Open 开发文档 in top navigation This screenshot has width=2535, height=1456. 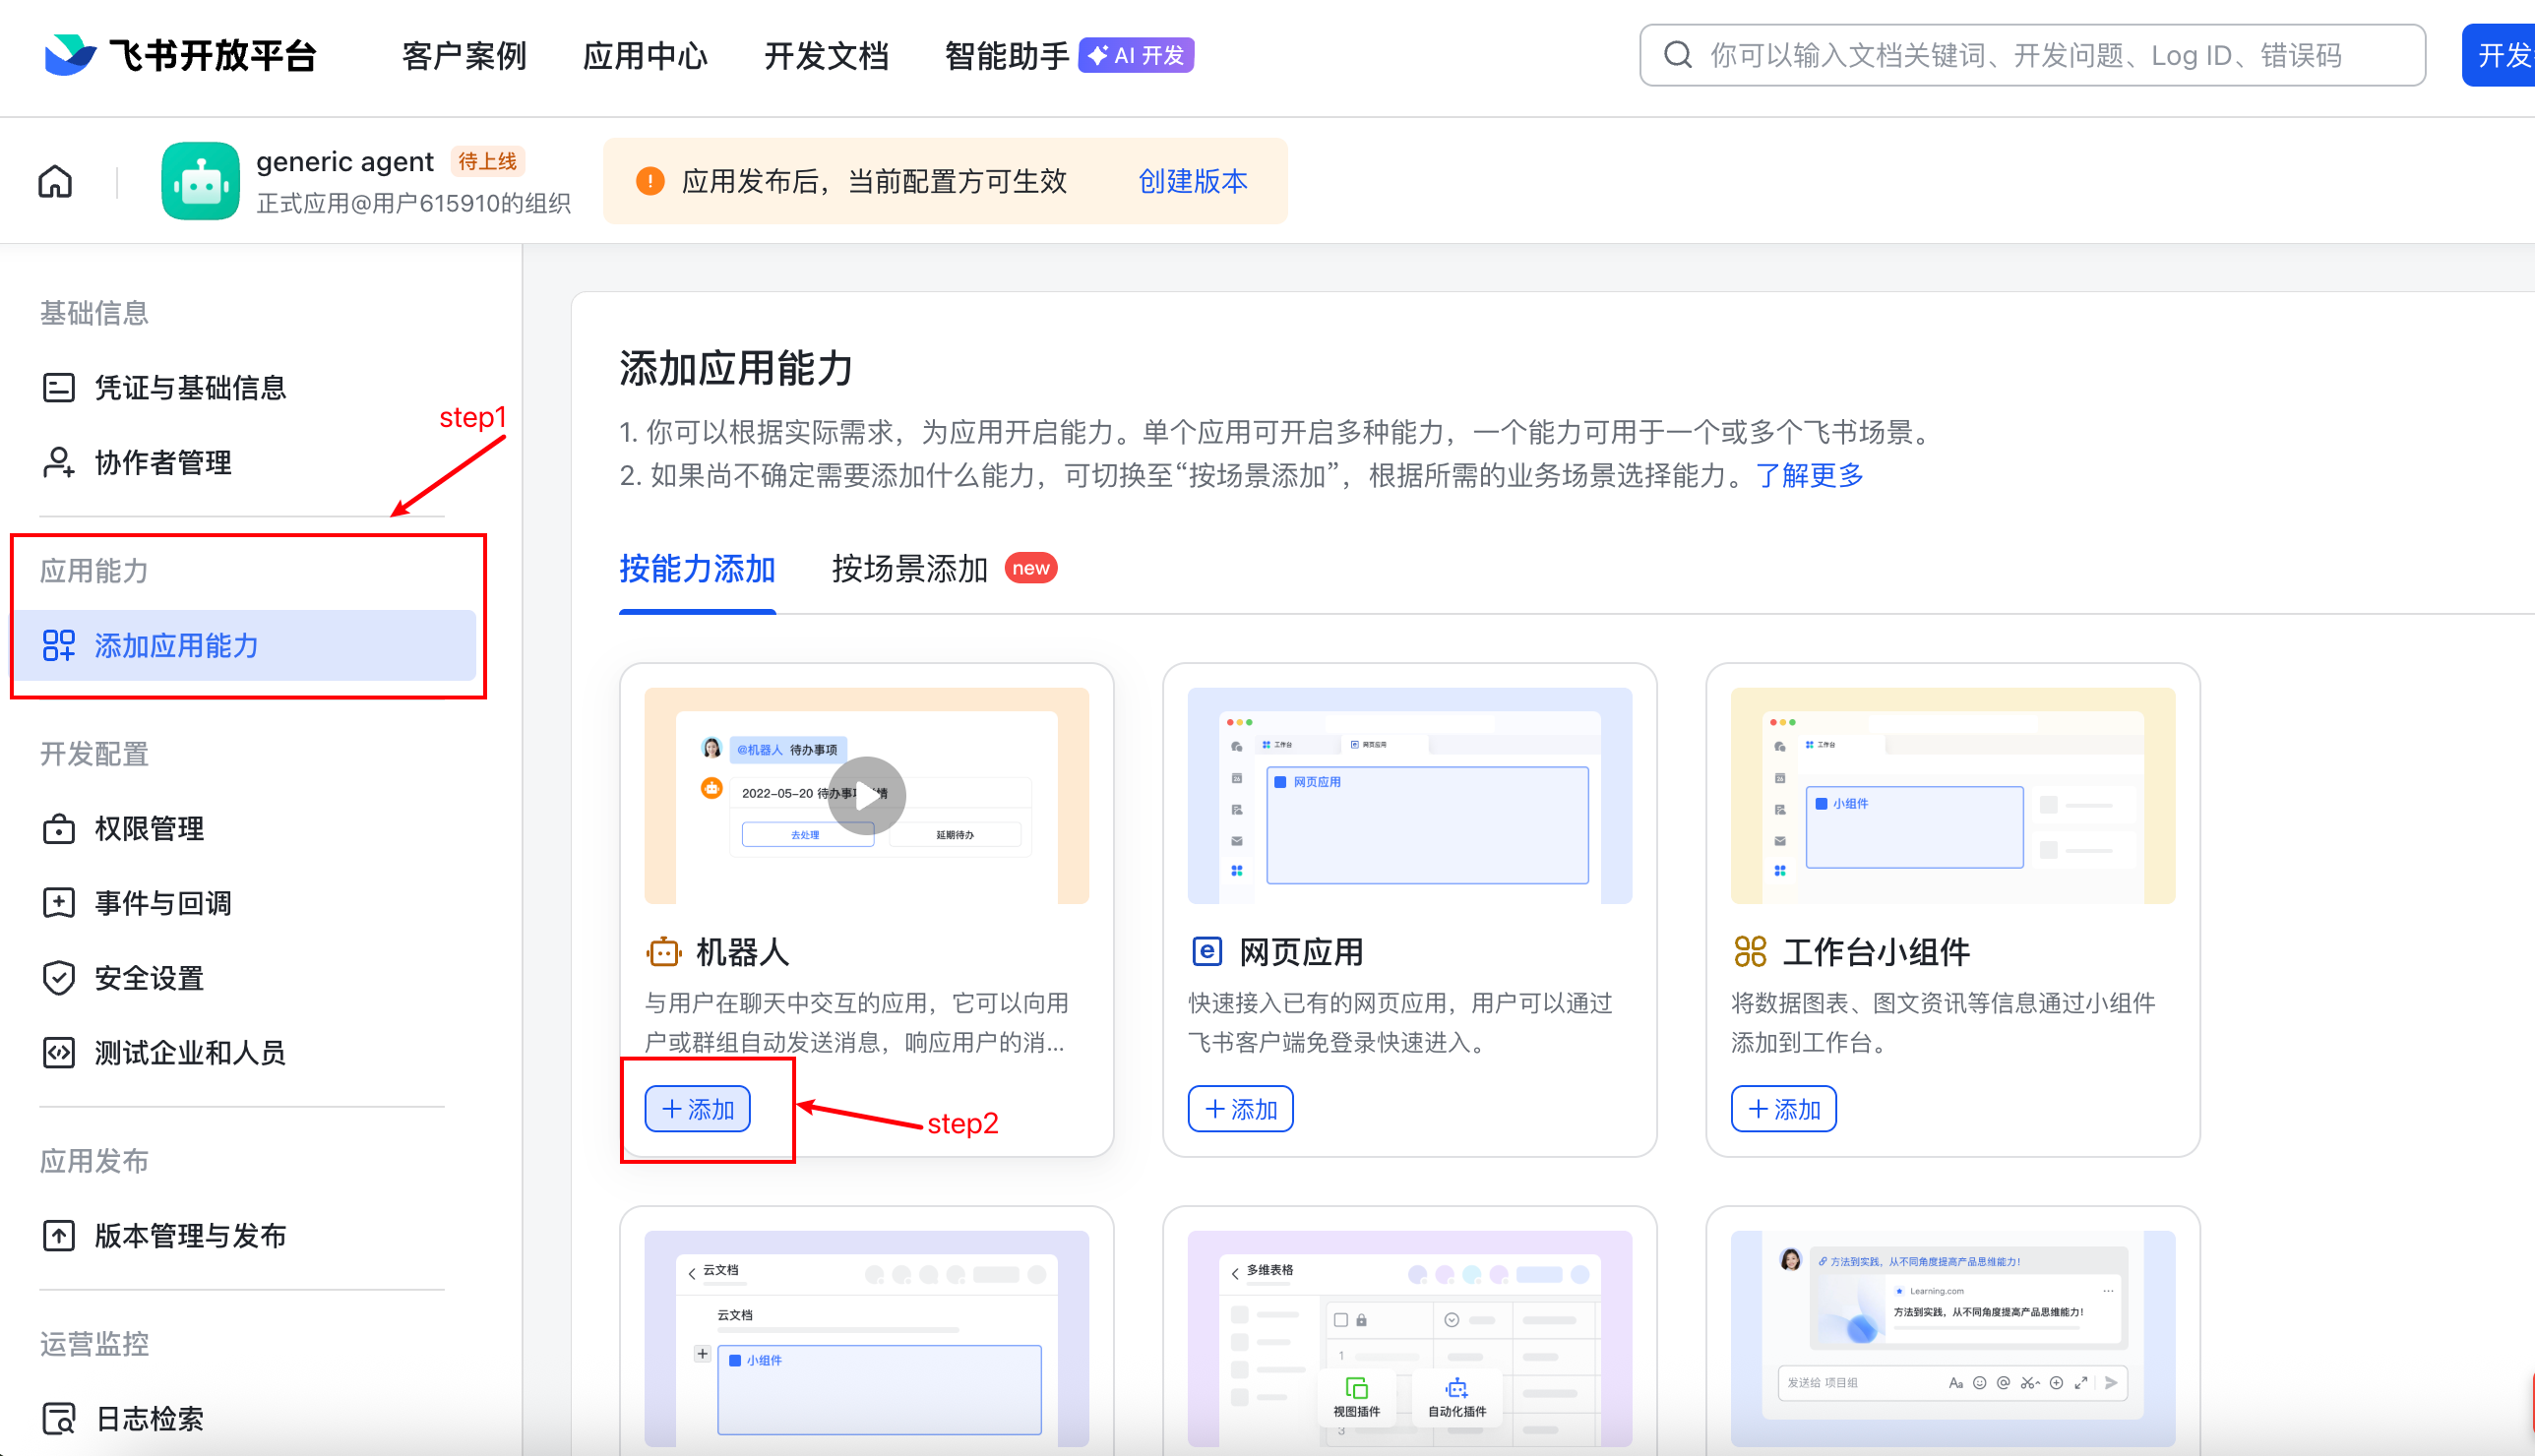click(826, 56)
